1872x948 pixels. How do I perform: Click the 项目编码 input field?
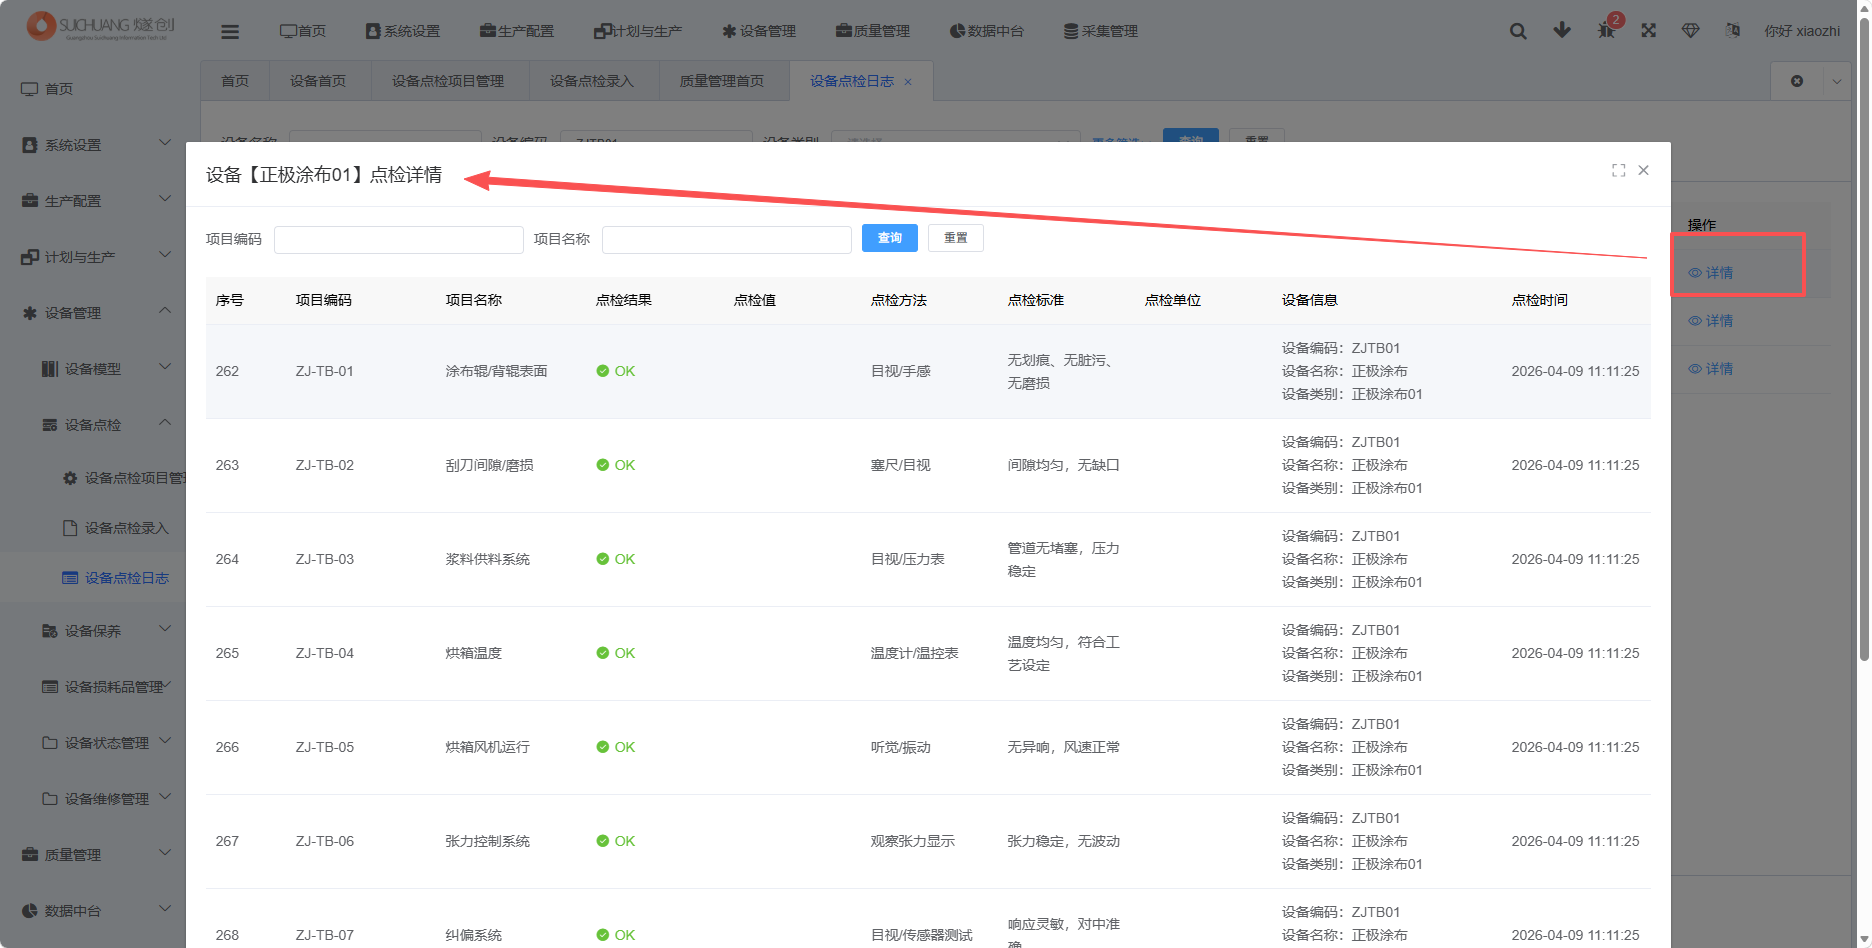click(x=399, y=239)
